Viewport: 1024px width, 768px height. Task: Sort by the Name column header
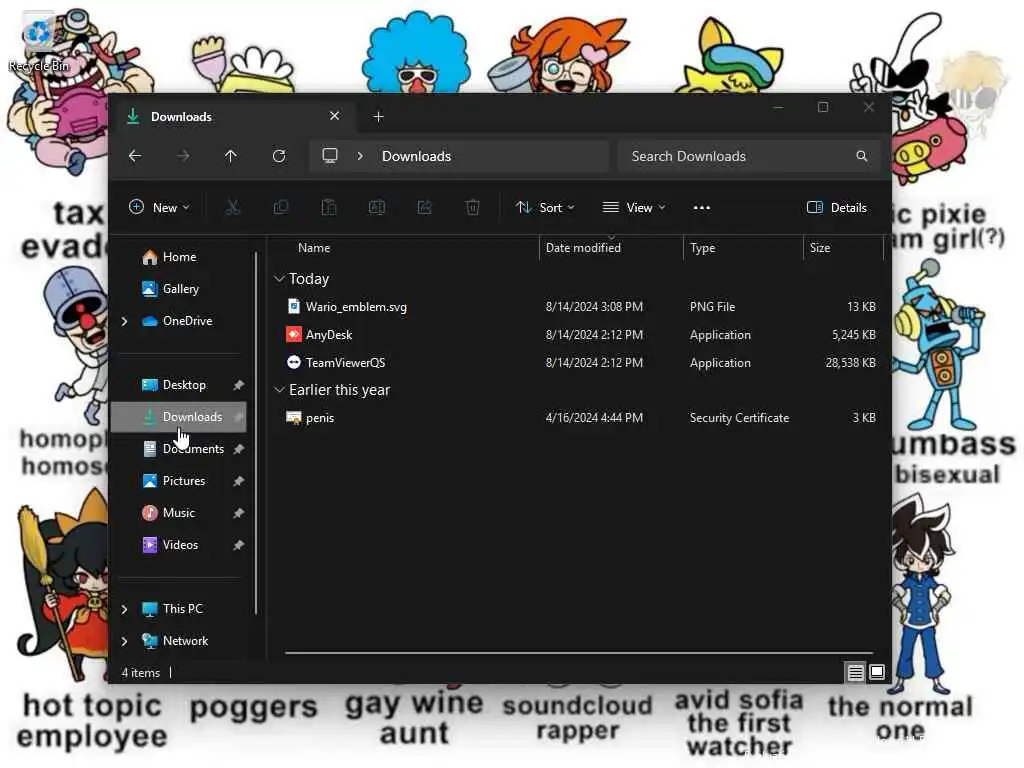(313, 248)
